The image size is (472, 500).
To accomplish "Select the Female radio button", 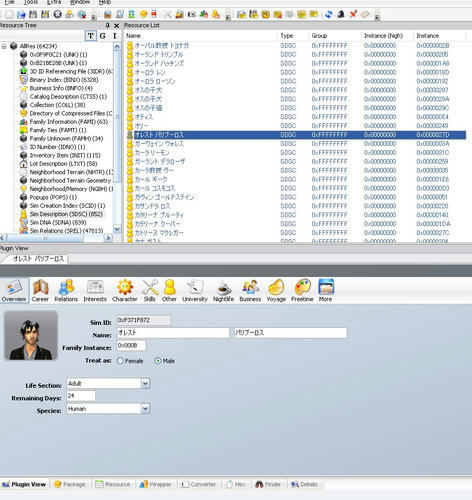I will point(120,361).
